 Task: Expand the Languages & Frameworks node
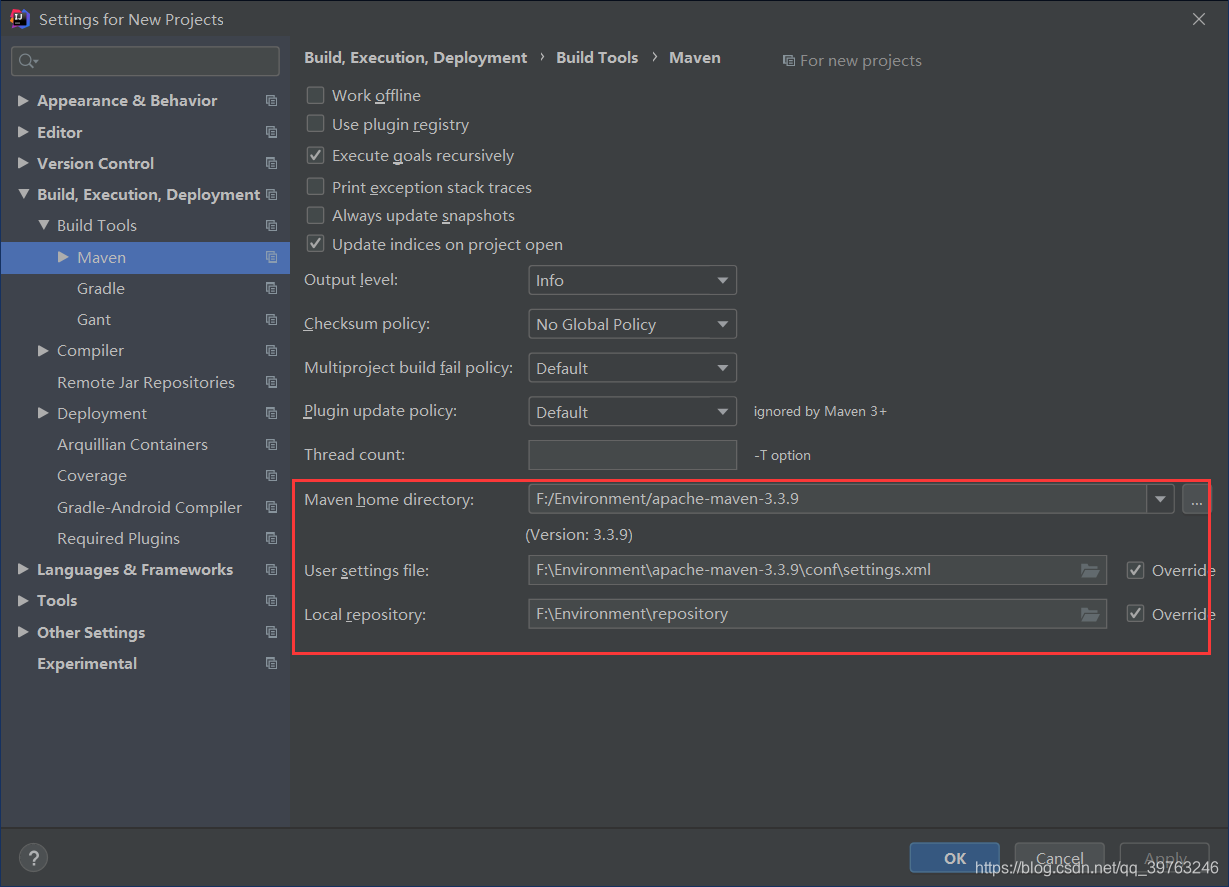click(x=23, y=569)
